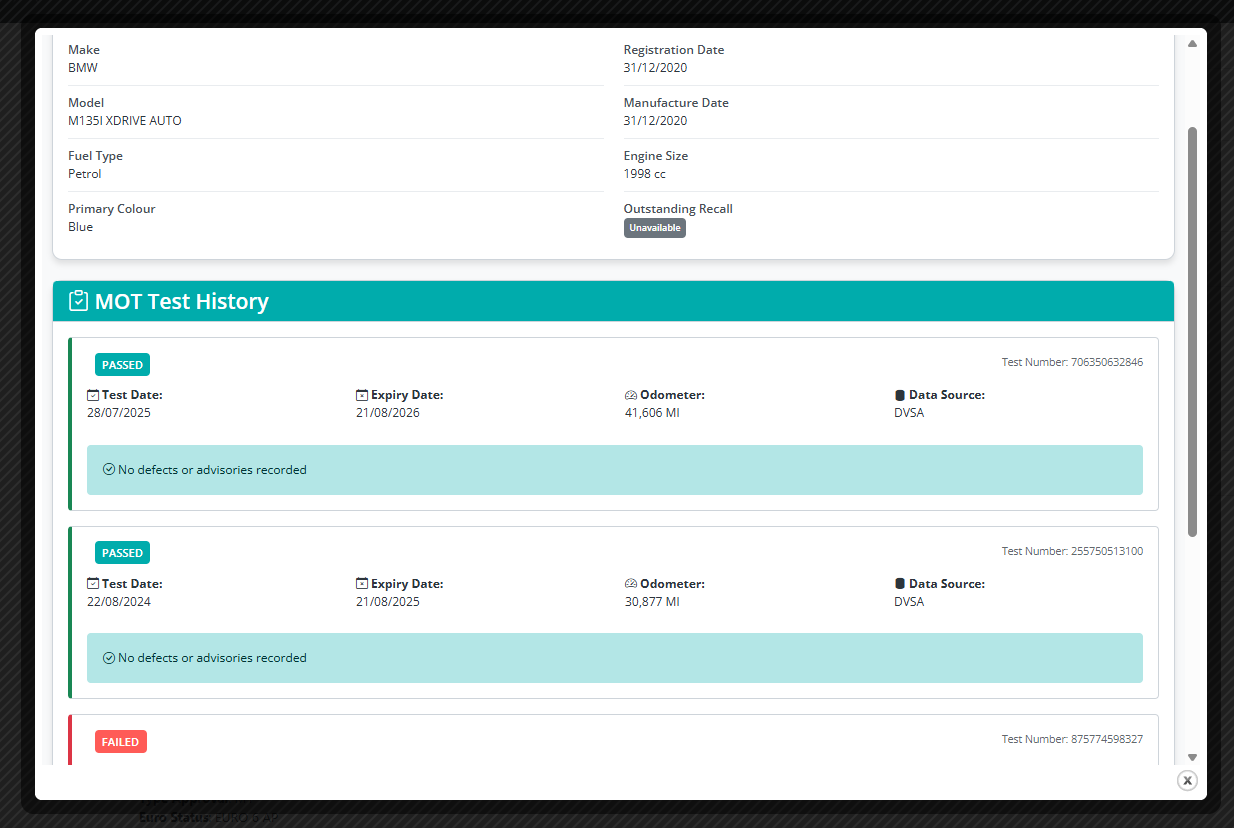Click the vertical scrollbar thumb
Viewport: 1234px width, 828px height.
tap(1191, 330)
